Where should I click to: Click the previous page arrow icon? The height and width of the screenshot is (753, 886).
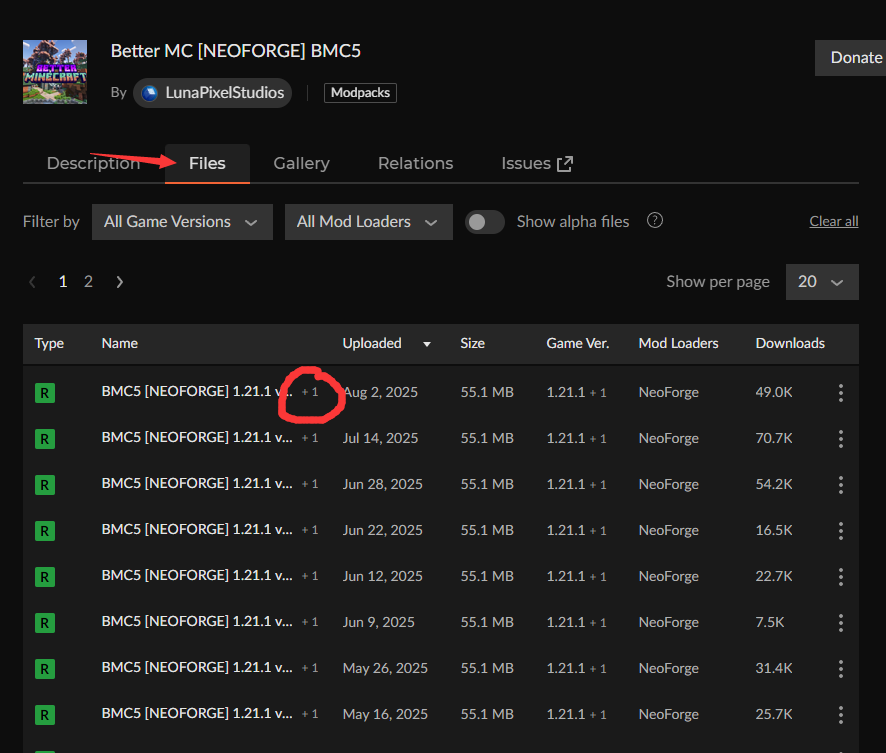(x=33, y=282)
